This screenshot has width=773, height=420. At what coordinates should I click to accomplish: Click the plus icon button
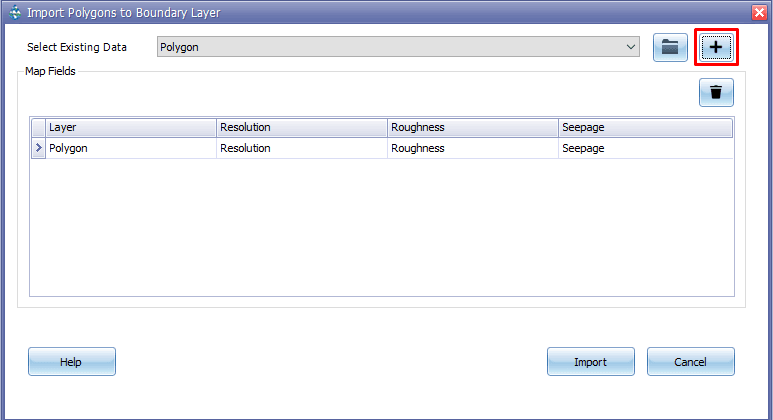click(715, 47)
